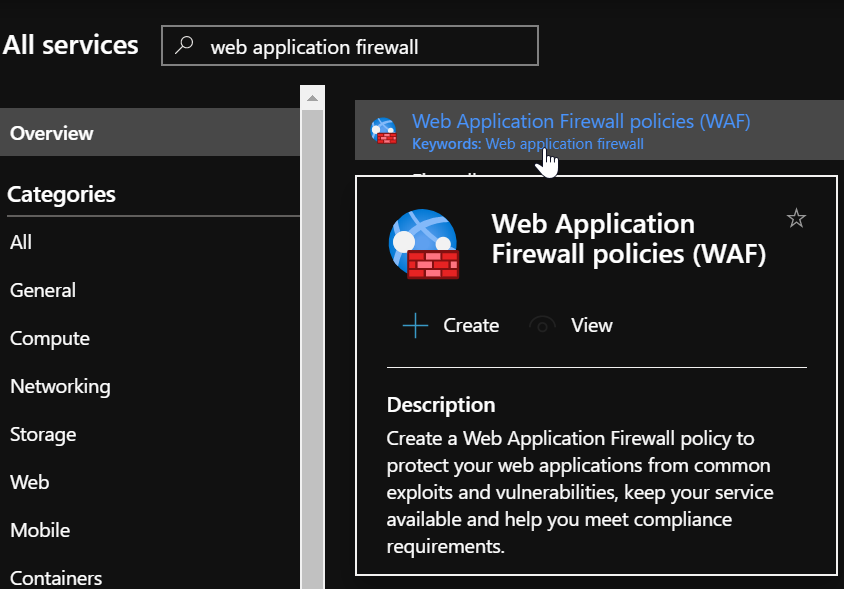Select the All category
Viewport: 844px width, 589px height.
coord(21,242)
